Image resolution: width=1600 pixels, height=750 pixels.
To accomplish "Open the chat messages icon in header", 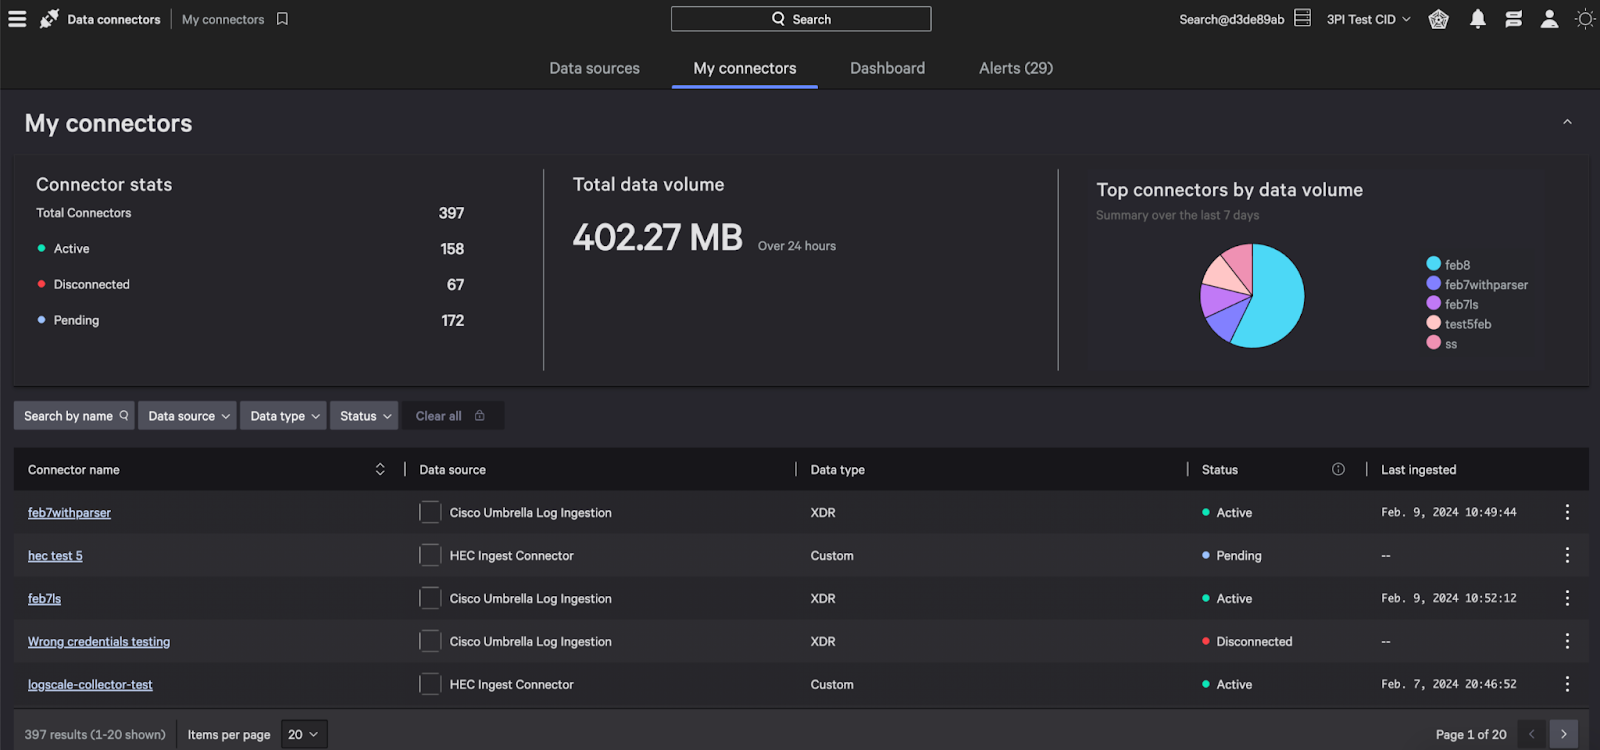I will (1513, 19).
